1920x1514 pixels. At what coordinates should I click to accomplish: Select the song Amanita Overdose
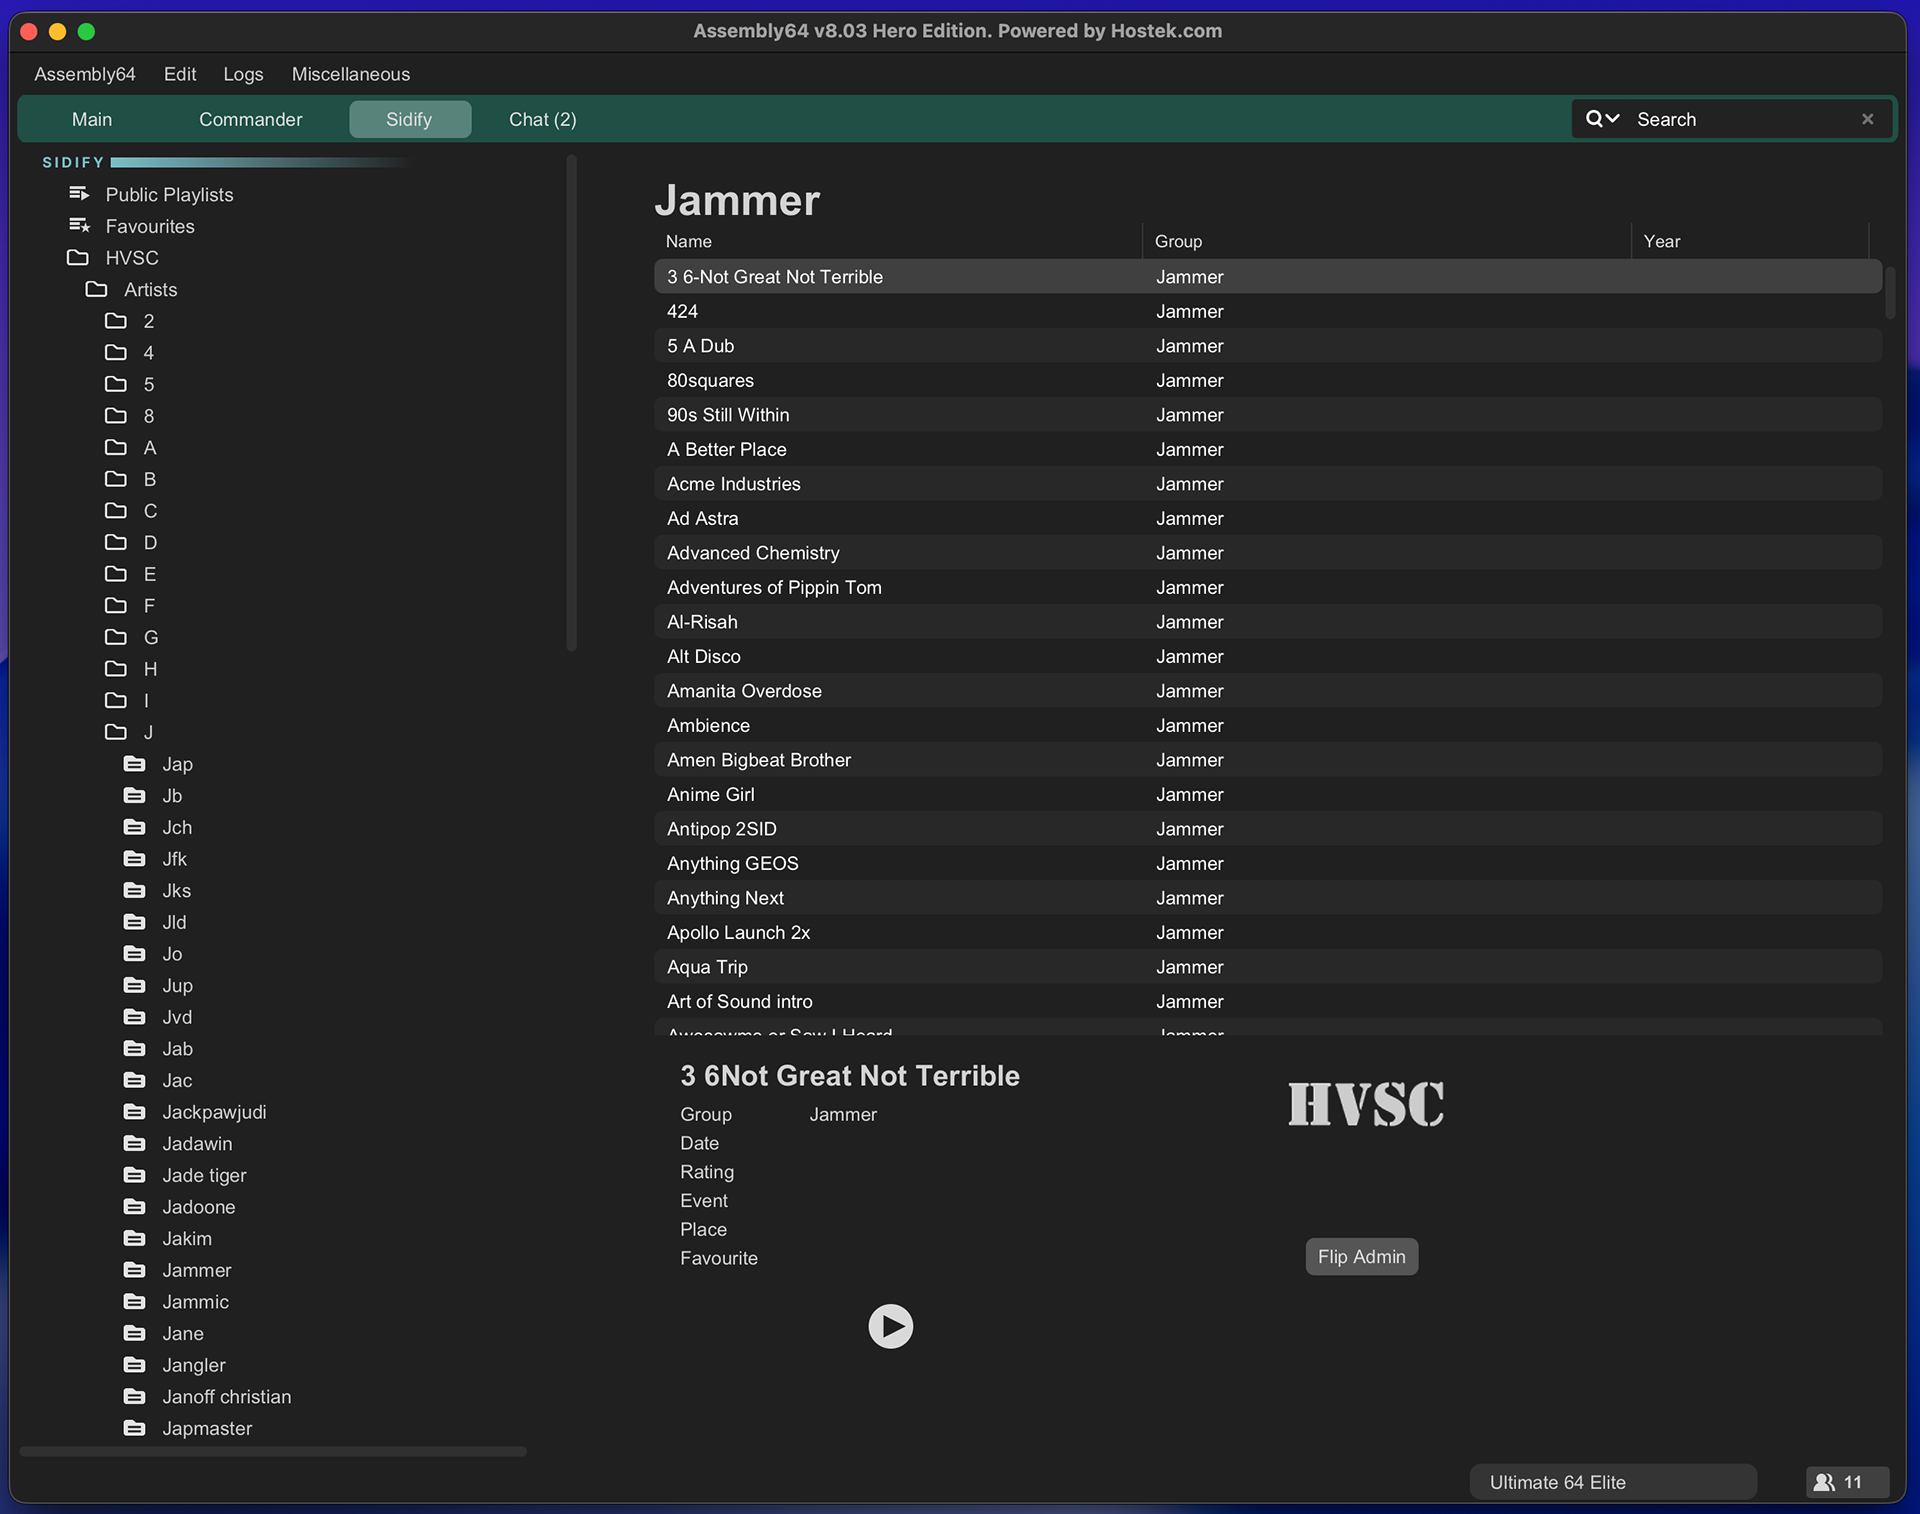click(744, 691)
